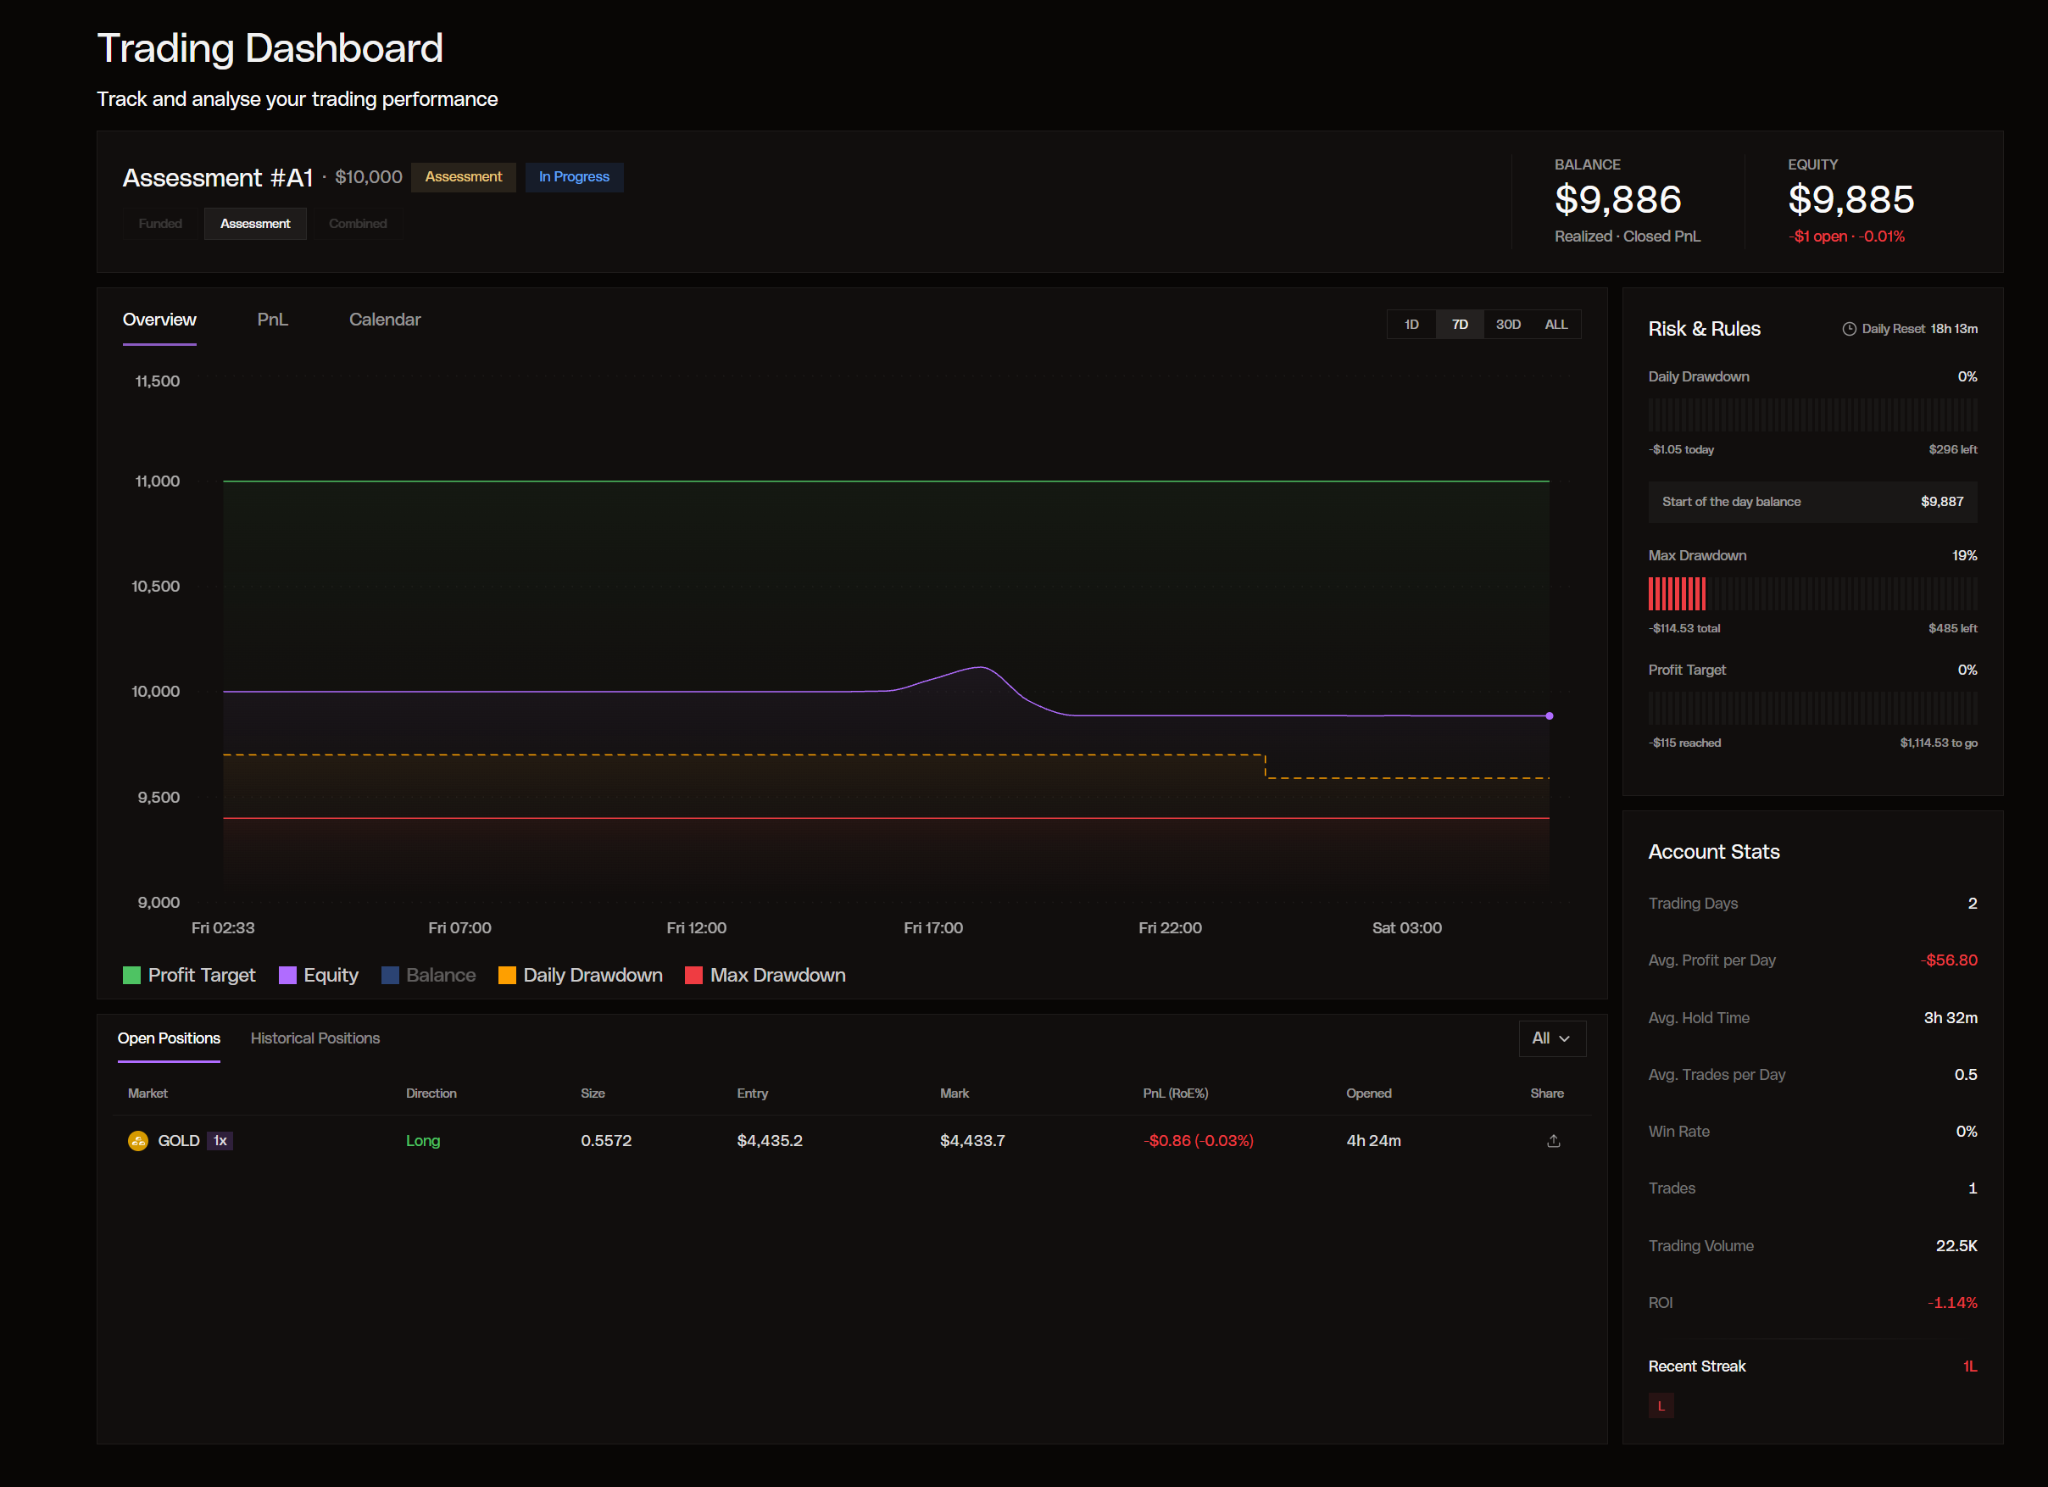
Task: Switch account view to Combined
Action: (x=358, y=224)
